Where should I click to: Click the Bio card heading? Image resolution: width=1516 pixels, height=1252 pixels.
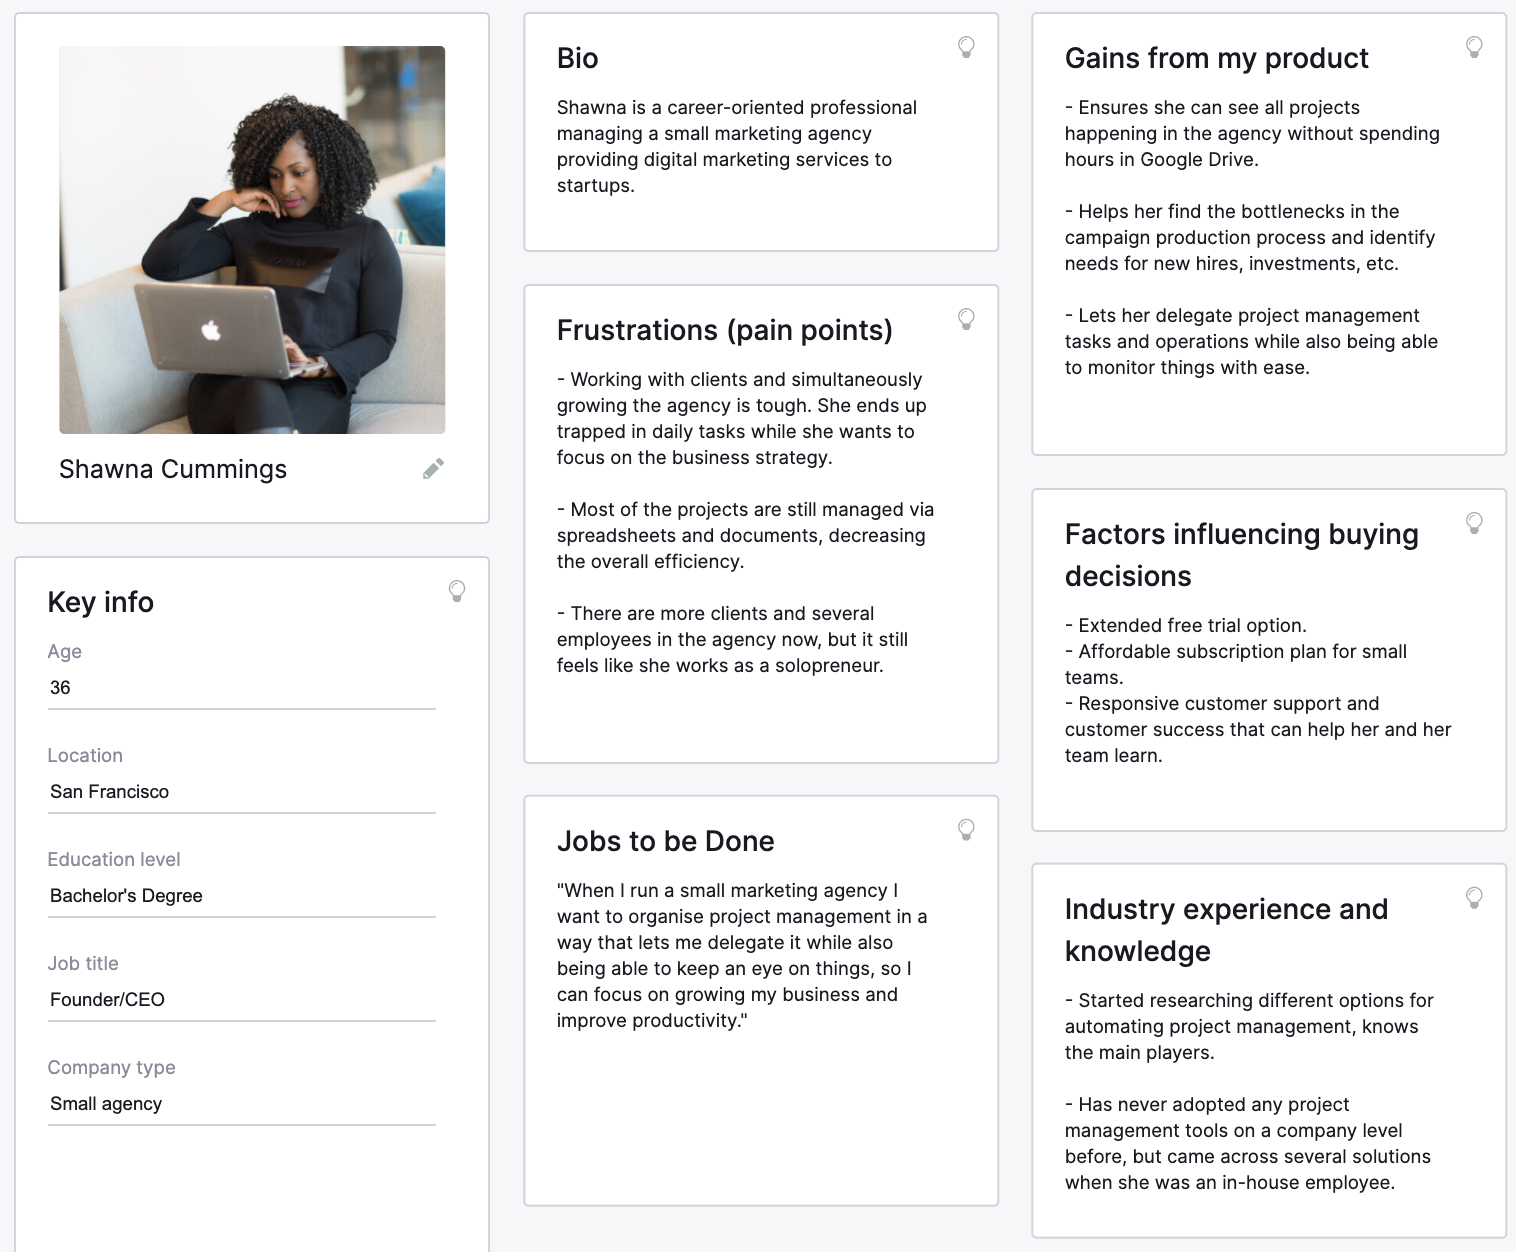(578, 58)
